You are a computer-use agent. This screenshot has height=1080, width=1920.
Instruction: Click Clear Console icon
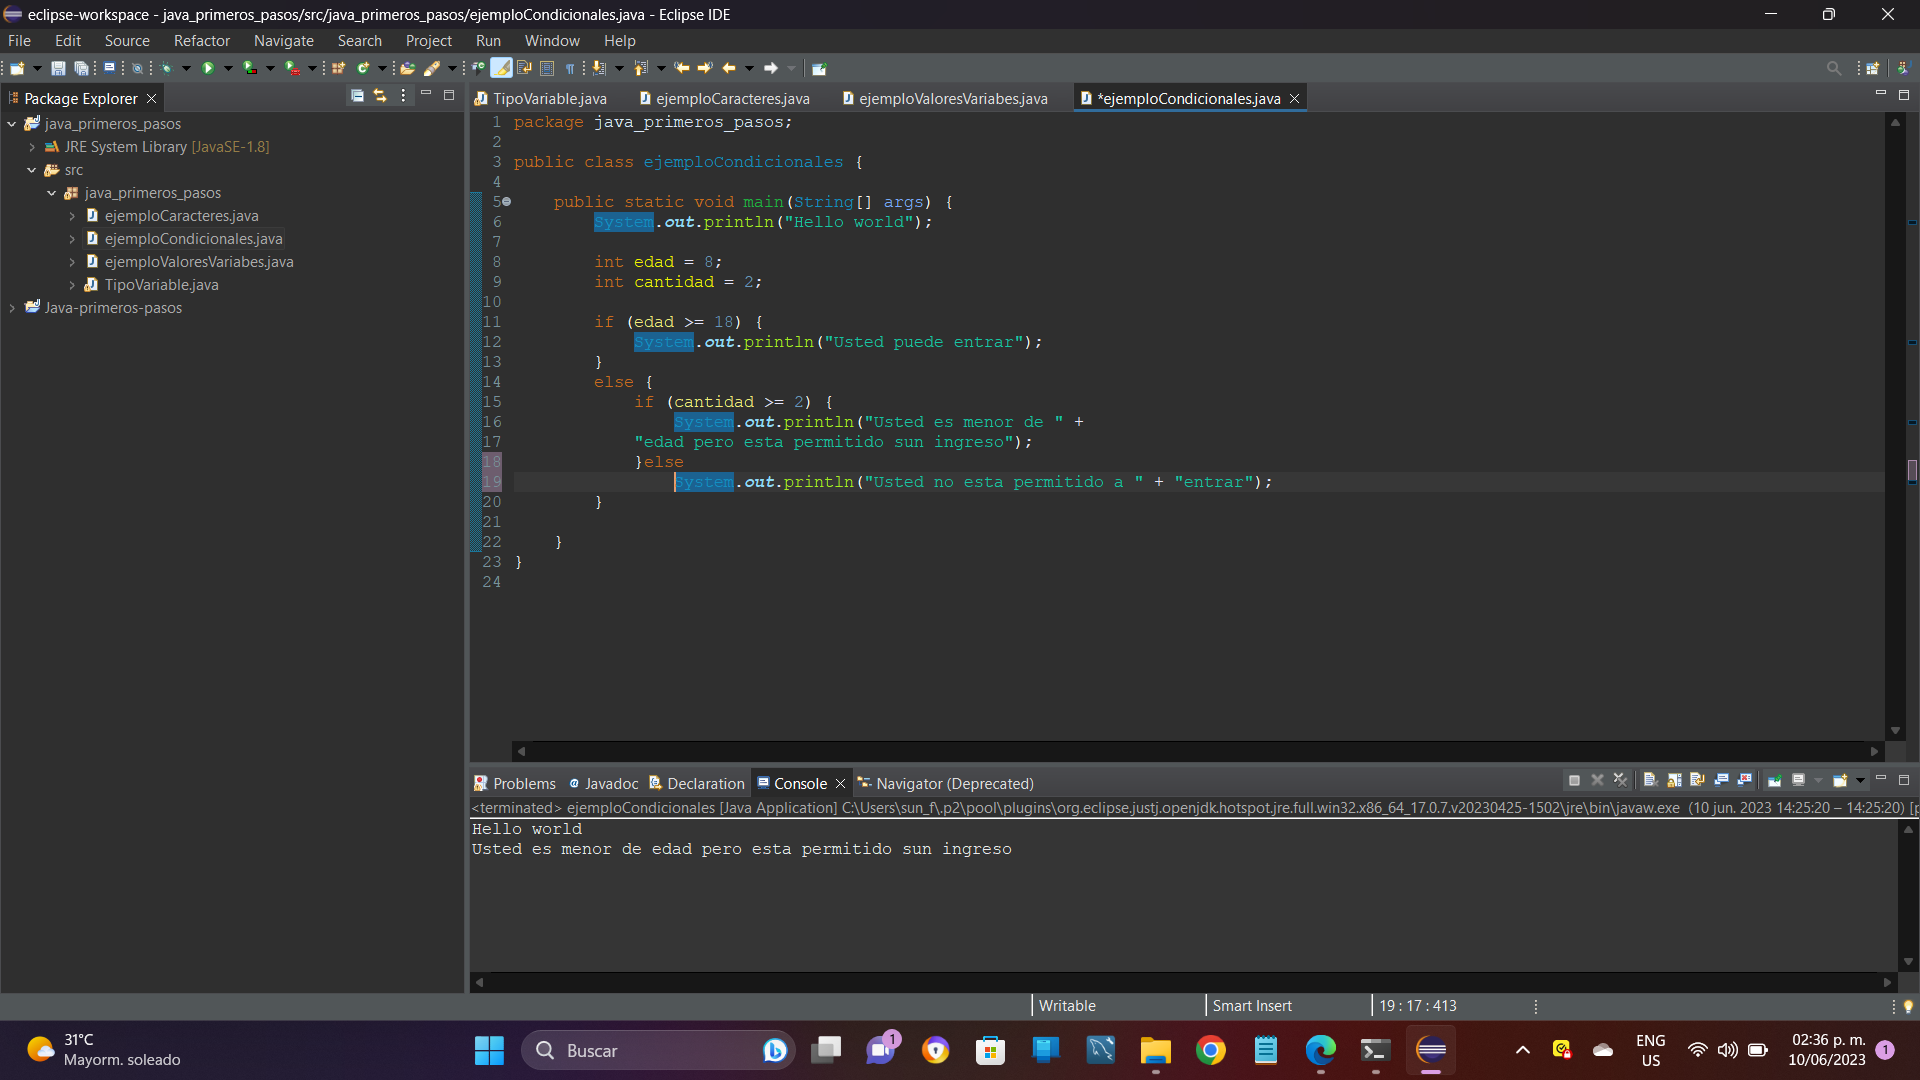pyautogui.click(x=1650, y=780)
